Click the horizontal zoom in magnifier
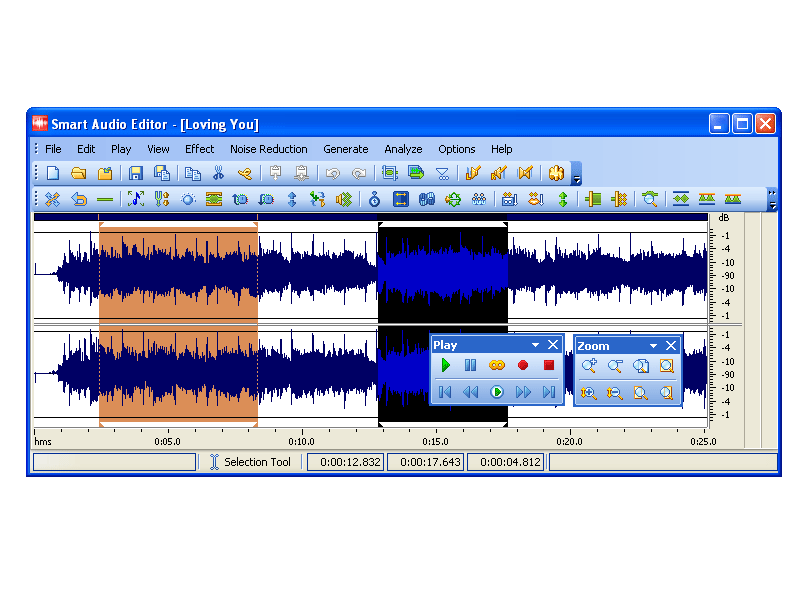 pos(589,366)
